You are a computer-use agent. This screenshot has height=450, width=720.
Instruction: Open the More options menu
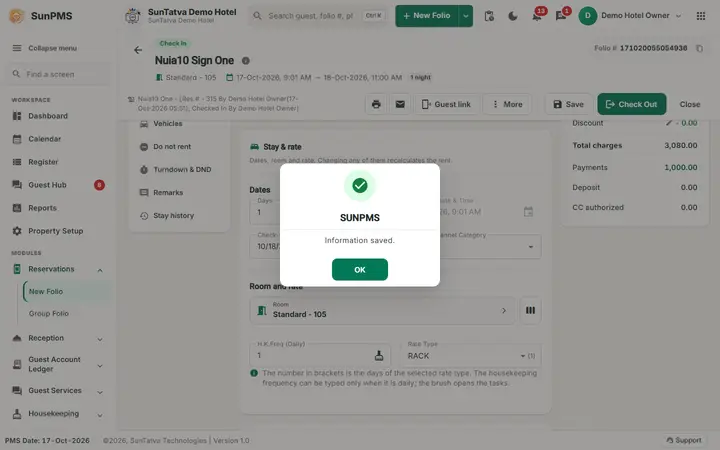point(507,104)
